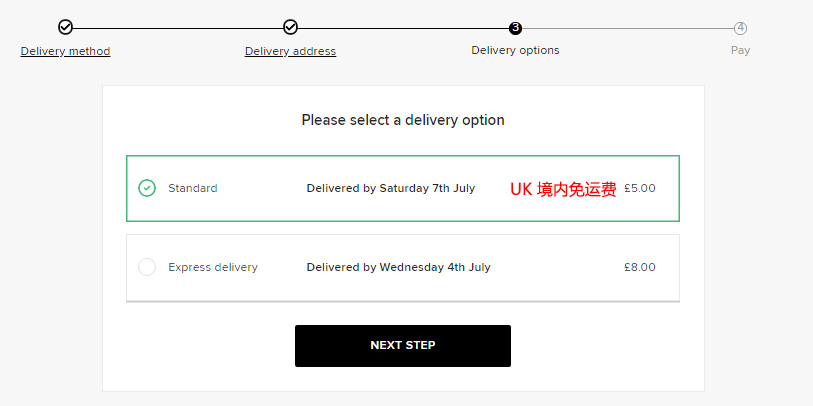Click 'Delivered by Saturday 7th July' text
Screen dimensions: 813x406
[x=391, y=188]
